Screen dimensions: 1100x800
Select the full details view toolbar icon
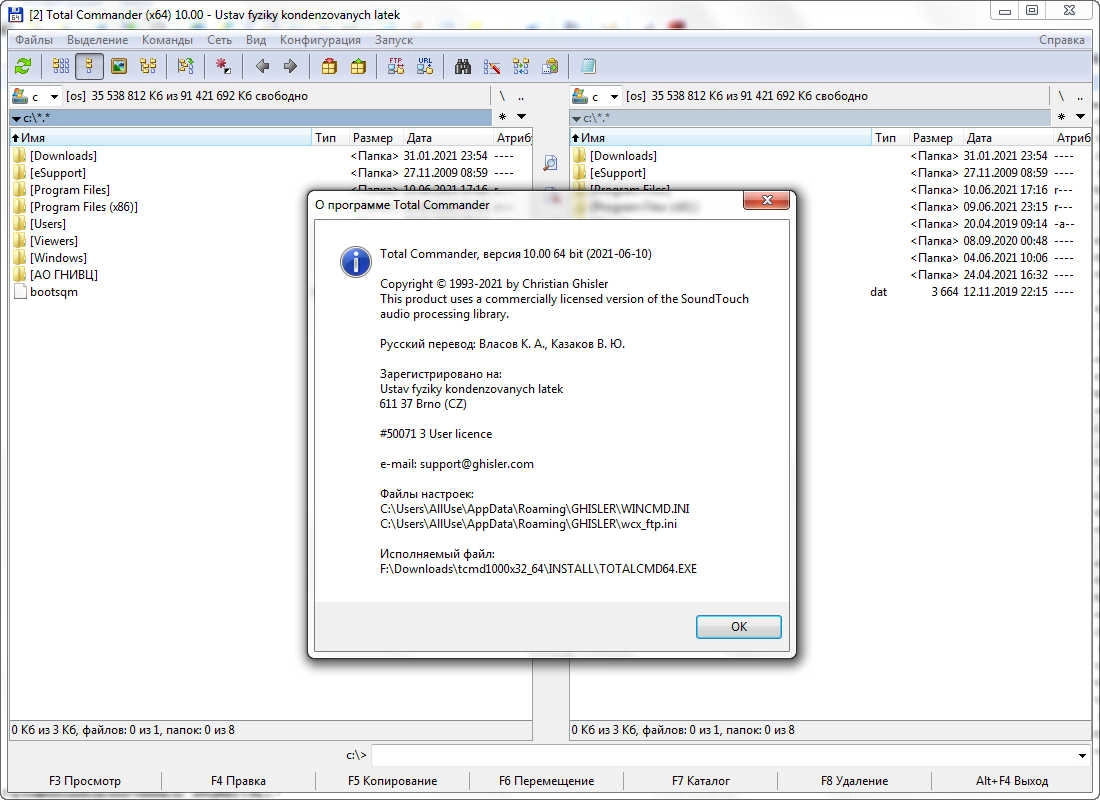pos(89,67)
